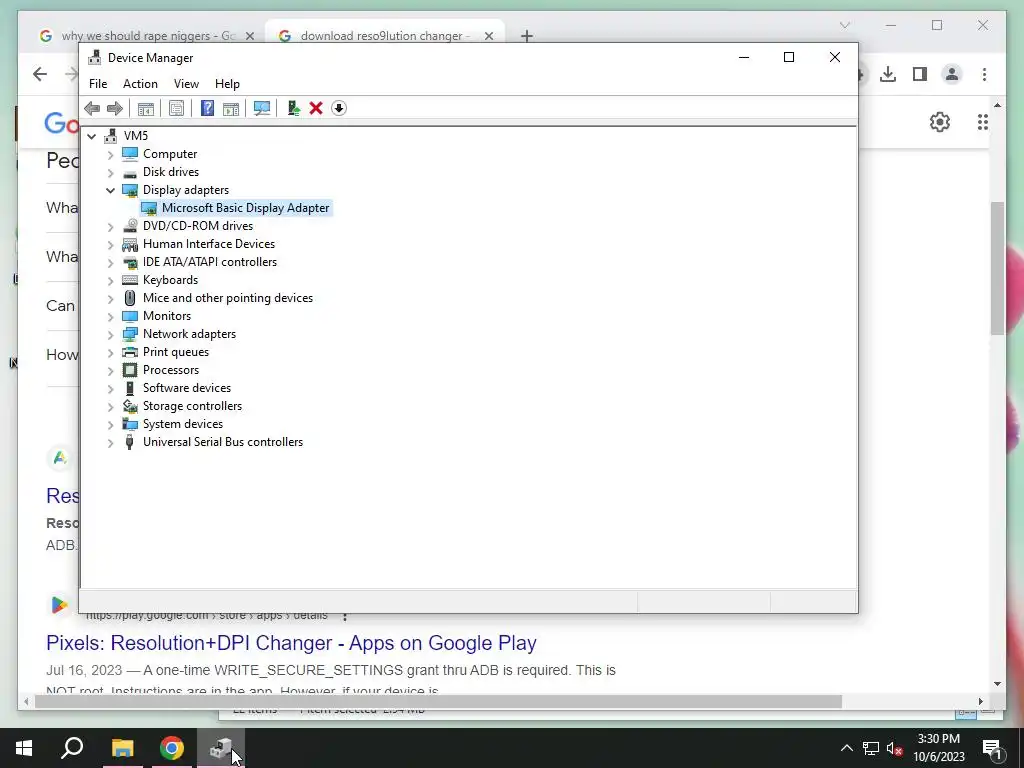Toggle the Show/Hide Action Pane toolbar icon

click(231, 108)
